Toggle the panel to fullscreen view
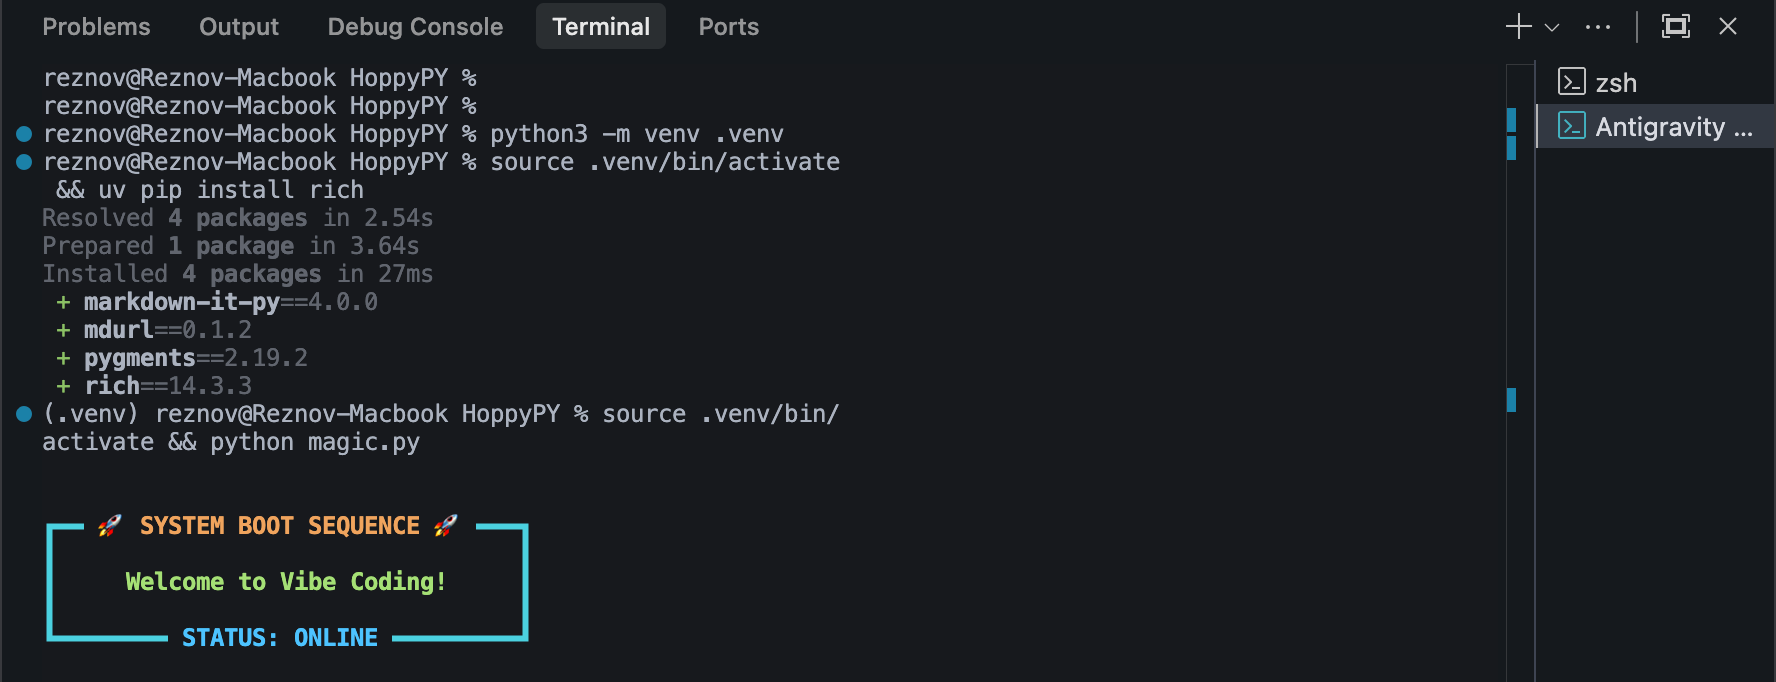 click(x=1676, y=26)
